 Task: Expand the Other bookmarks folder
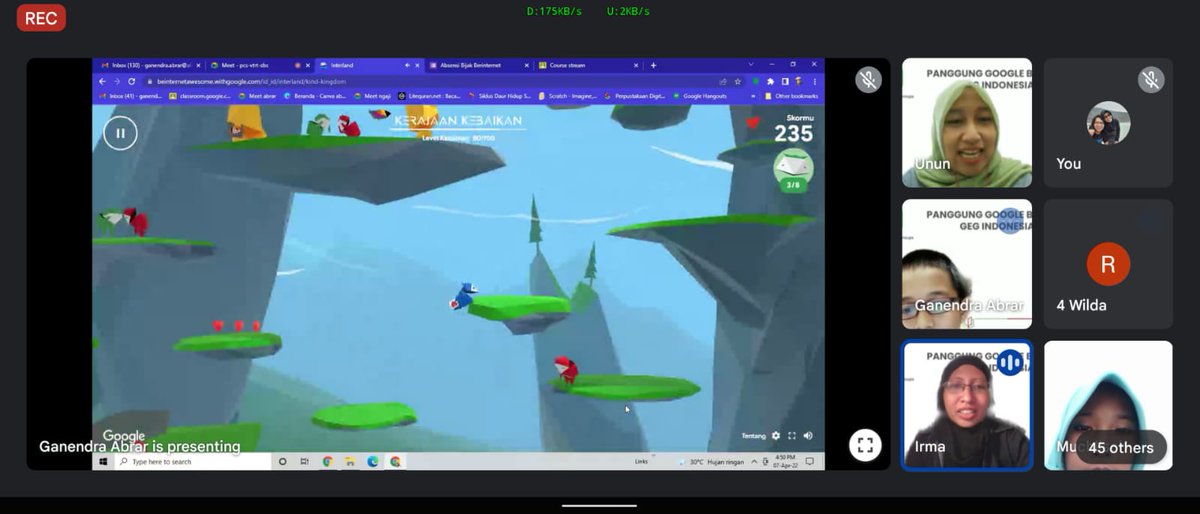click(x=792, y=96)
